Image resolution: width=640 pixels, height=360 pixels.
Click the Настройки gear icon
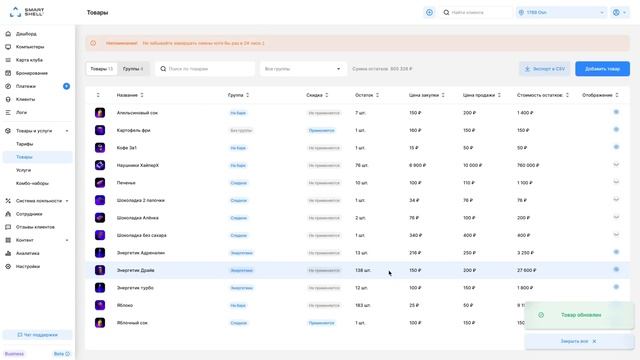(x=8, y=267)
